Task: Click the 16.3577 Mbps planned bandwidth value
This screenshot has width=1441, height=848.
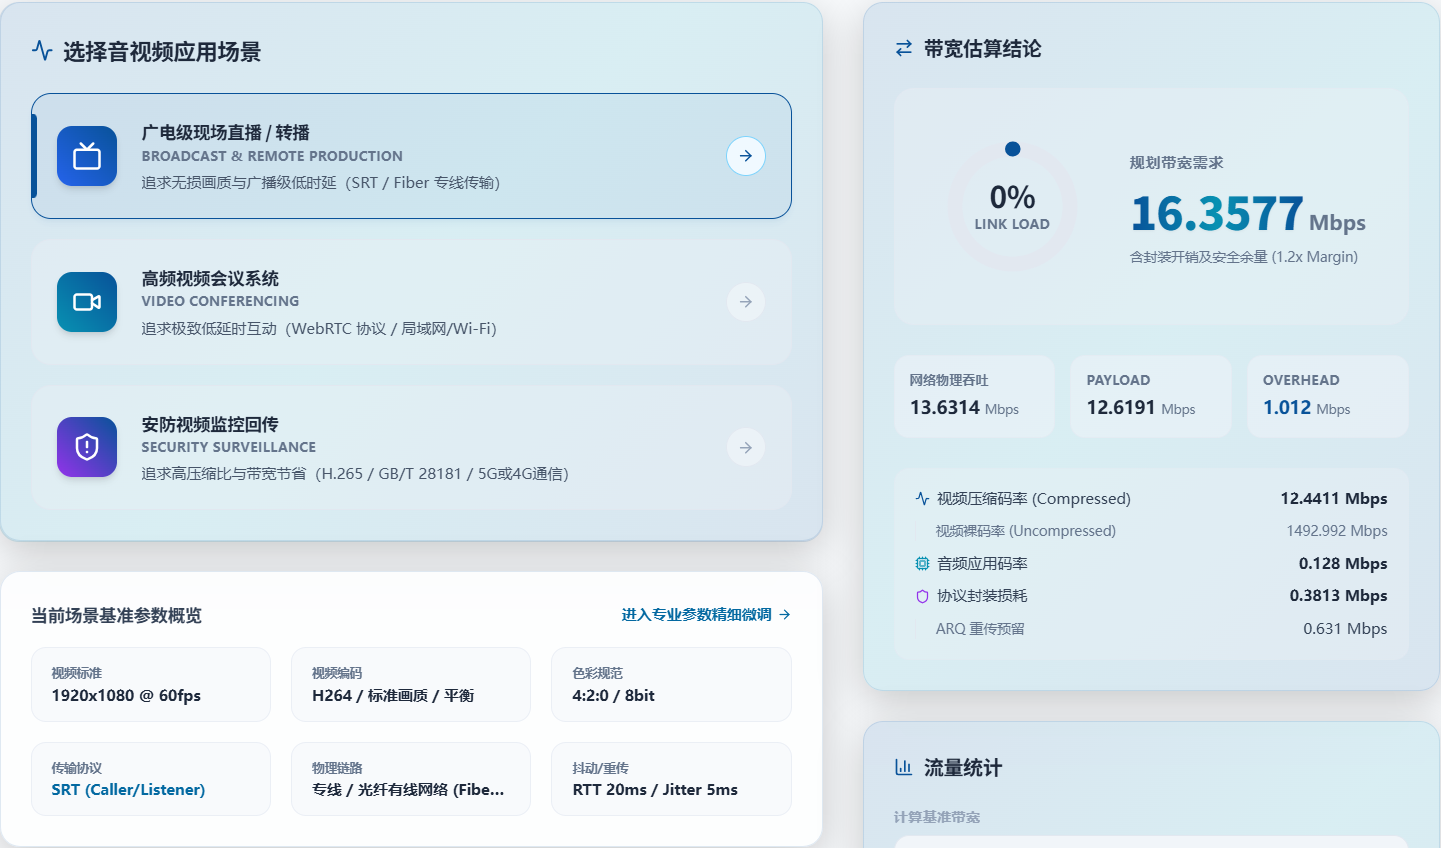Action: tap(1248, 213)
